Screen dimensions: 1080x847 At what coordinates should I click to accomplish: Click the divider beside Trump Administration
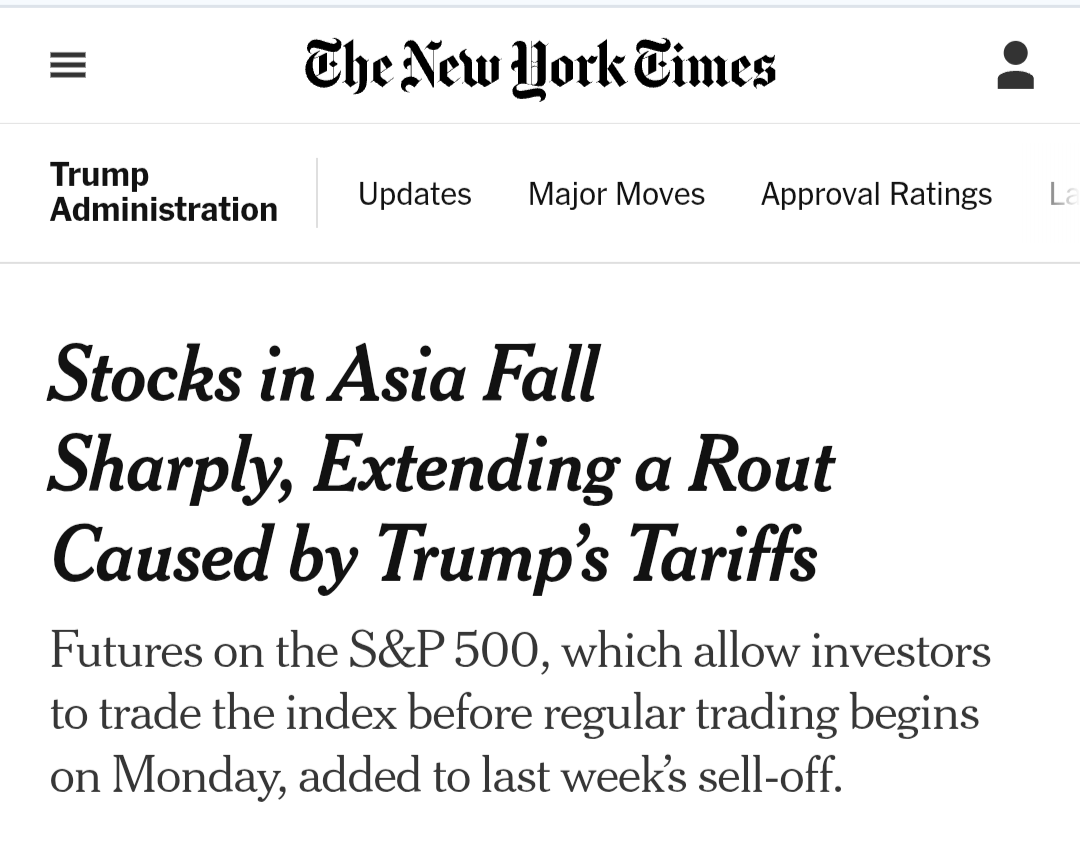click(317, 193)
